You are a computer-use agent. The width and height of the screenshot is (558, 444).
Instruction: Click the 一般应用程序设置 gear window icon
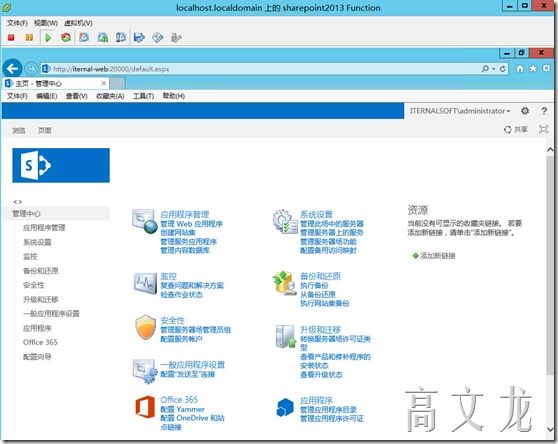point(145,371)
